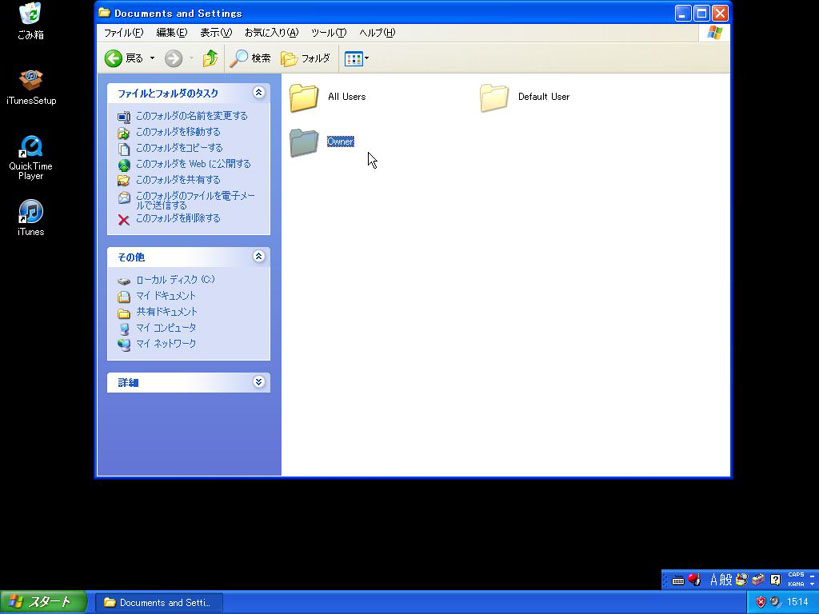Select the All Users folder icon

(304, 98)
